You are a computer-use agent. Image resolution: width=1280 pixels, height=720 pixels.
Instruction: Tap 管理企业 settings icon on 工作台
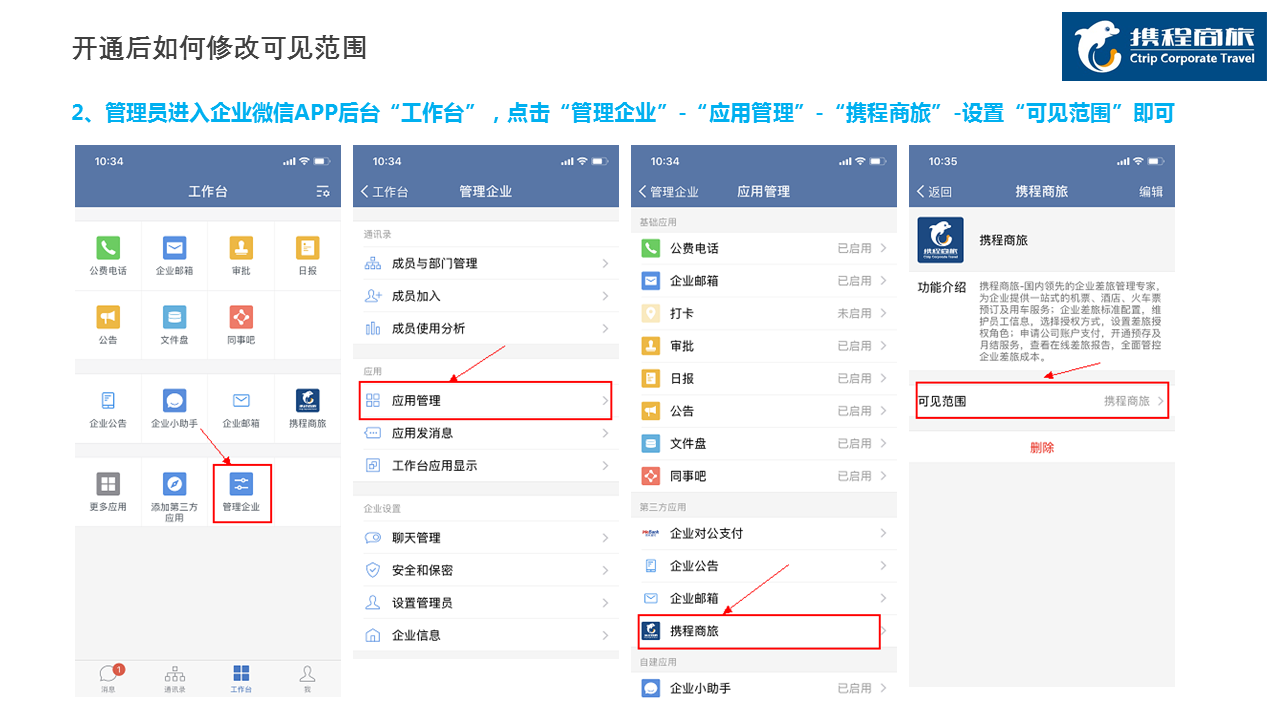click(241, 484)
